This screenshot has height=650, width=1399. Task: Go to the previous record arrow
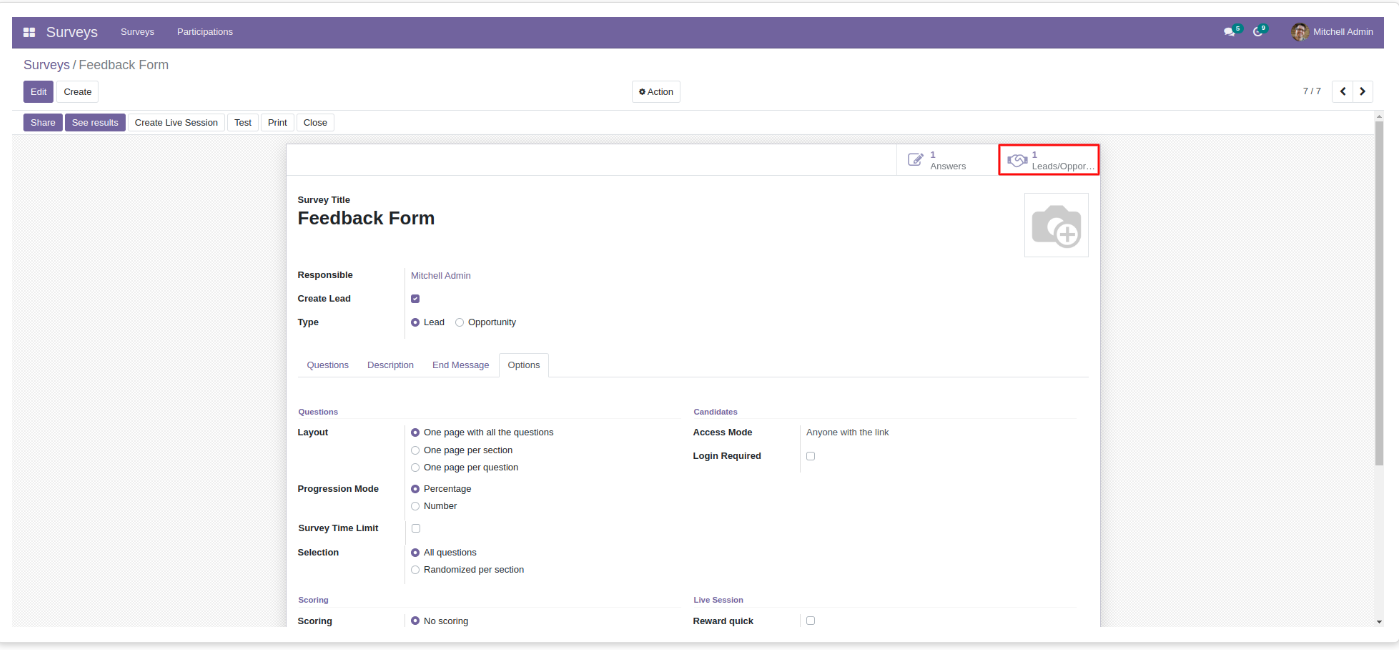(1343, 91)
